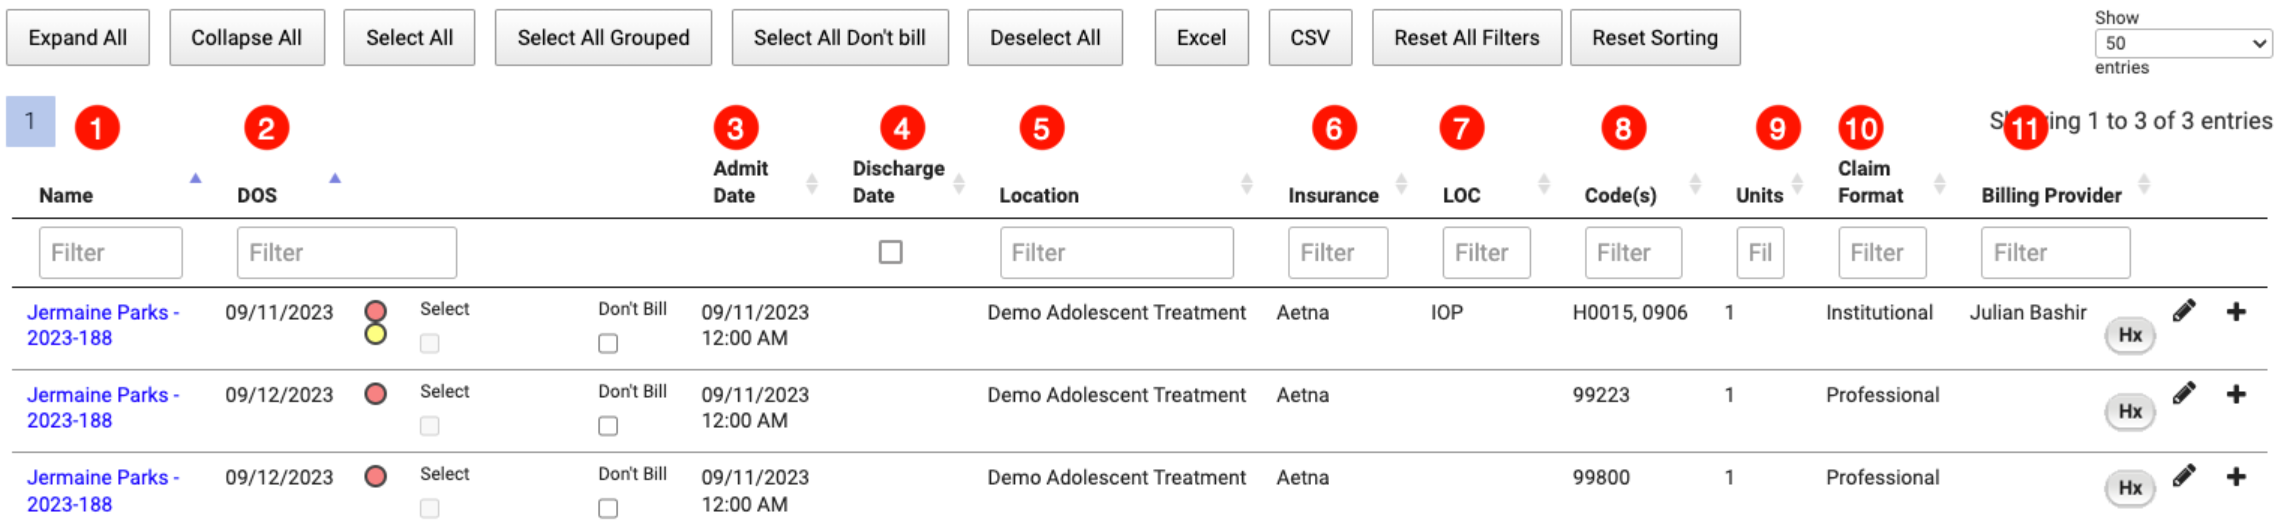
Task: Expand all rows with Expand All
Action: pyautogui.click(x=78, y=38)
